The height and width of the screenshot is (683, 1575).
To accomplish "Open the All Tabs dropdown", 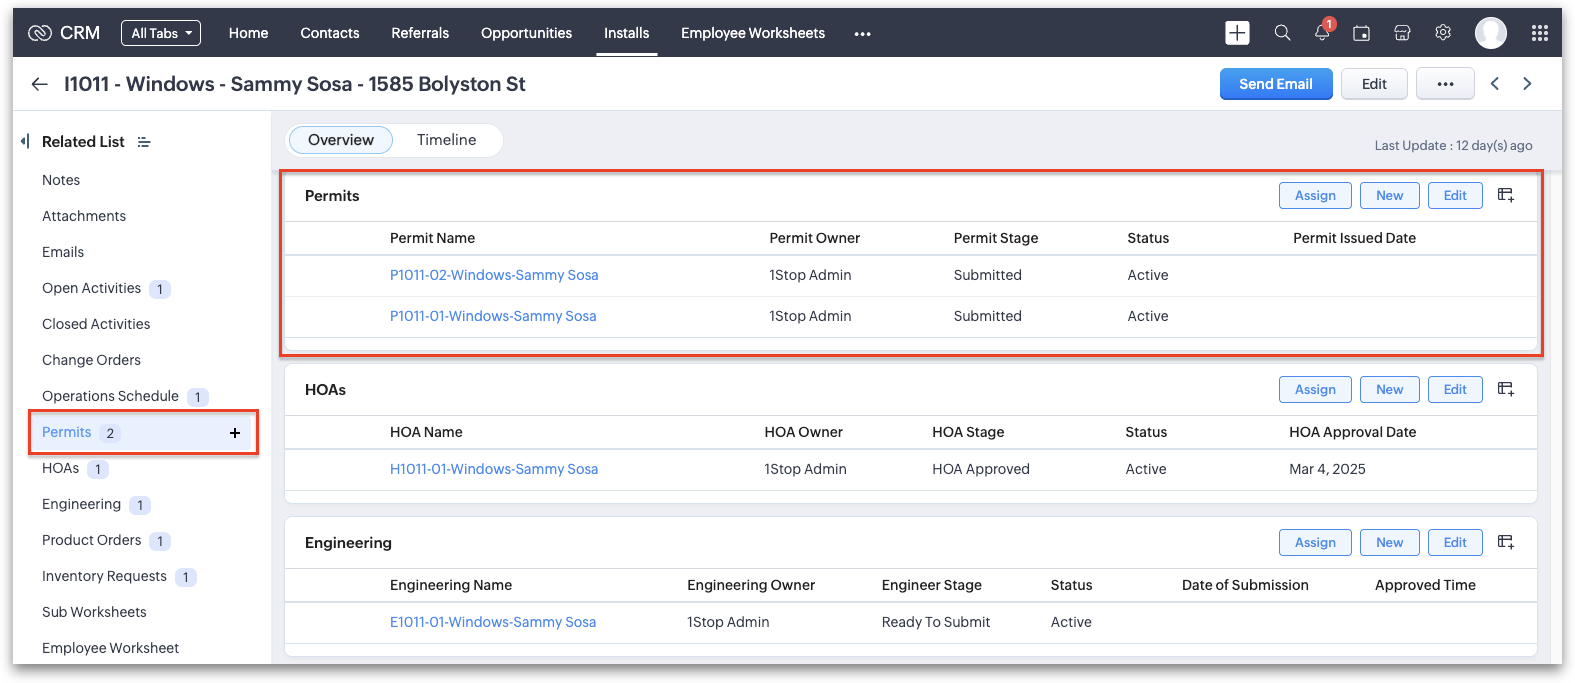I will [161, 33].
